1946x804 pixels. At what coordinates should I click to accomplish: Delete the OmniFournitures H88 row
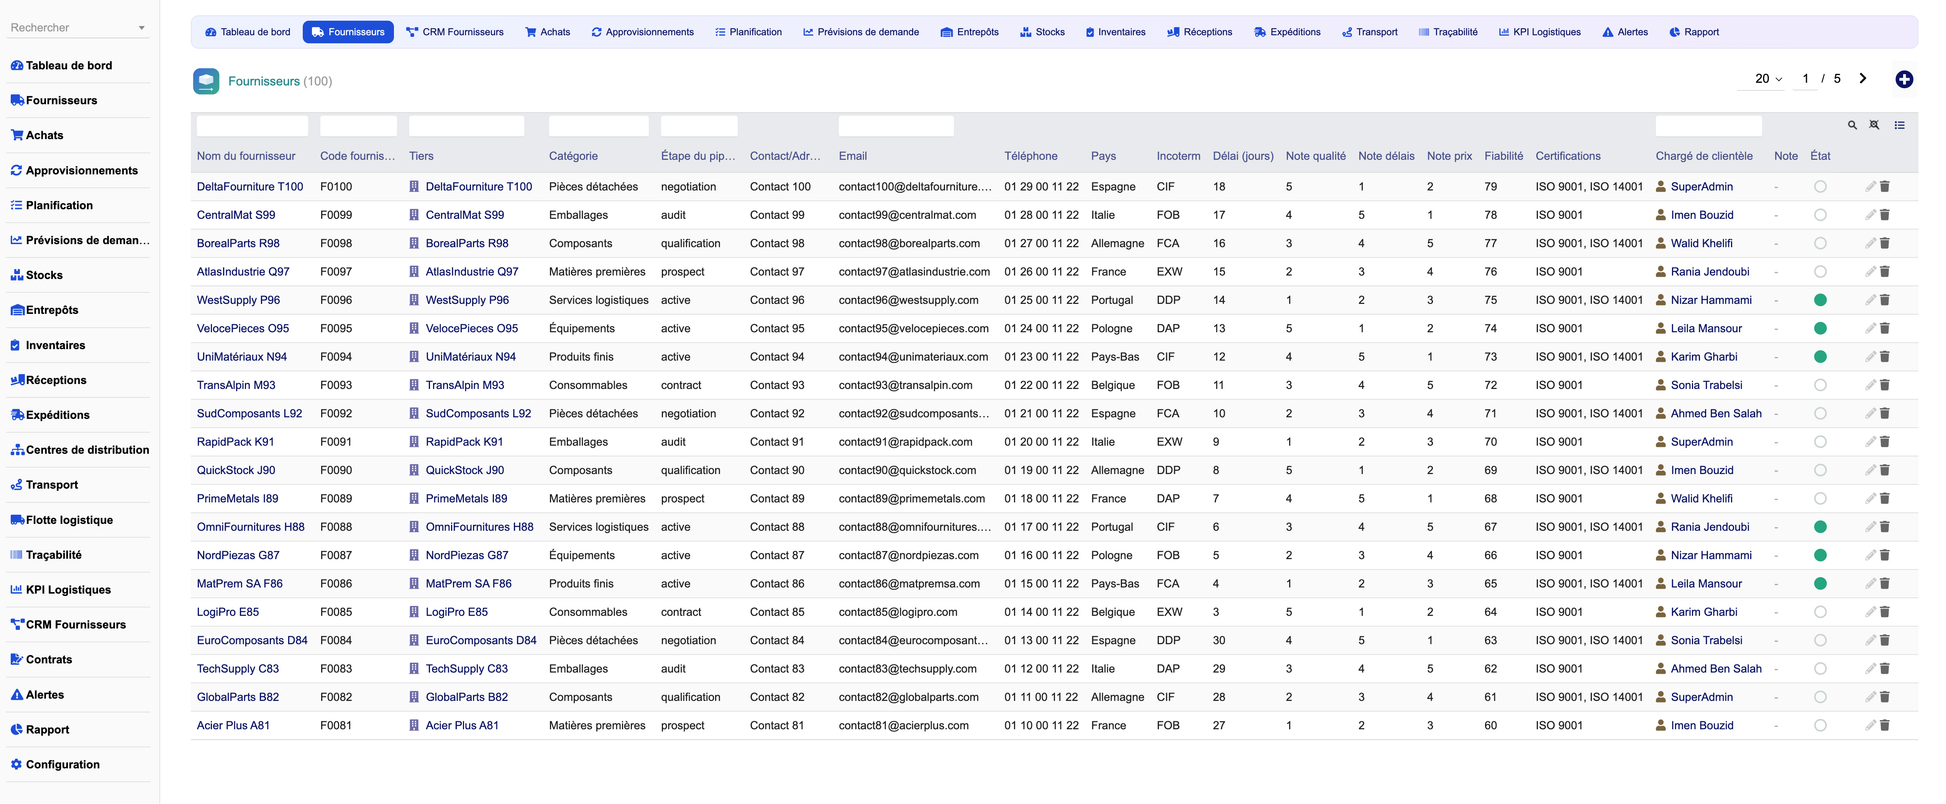point(1885,527)
